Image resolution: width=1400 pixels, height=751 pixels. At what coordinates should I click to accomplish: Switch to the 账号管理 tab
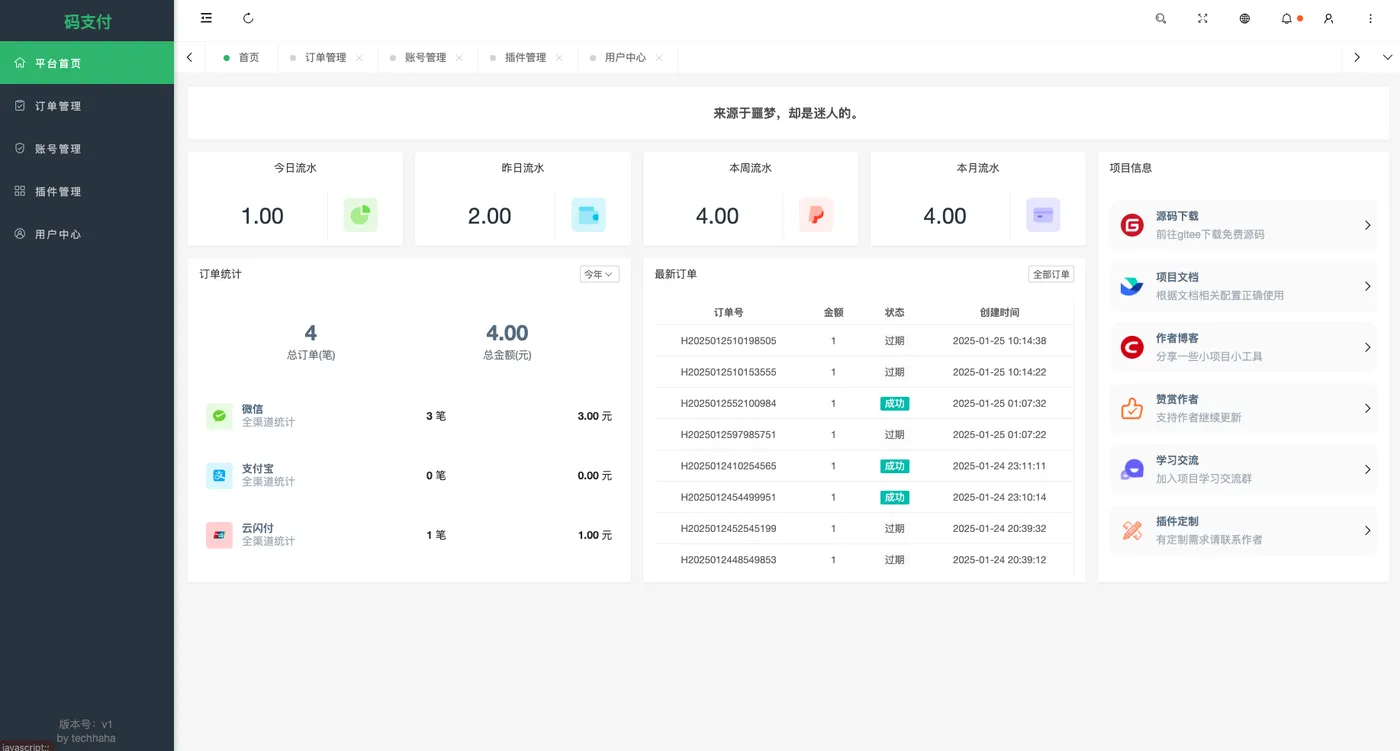coord(426,58)
